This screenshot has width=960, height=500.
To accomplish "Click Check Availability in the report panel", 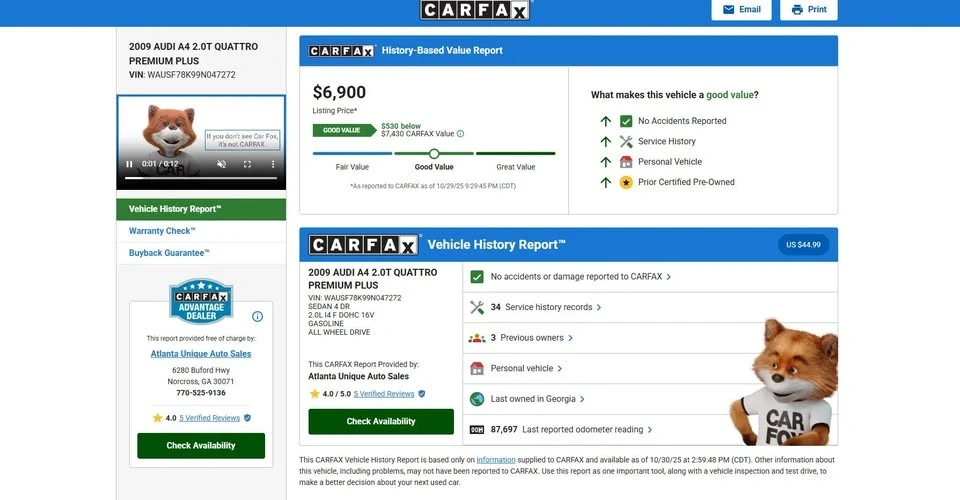I will pos(381,422).
